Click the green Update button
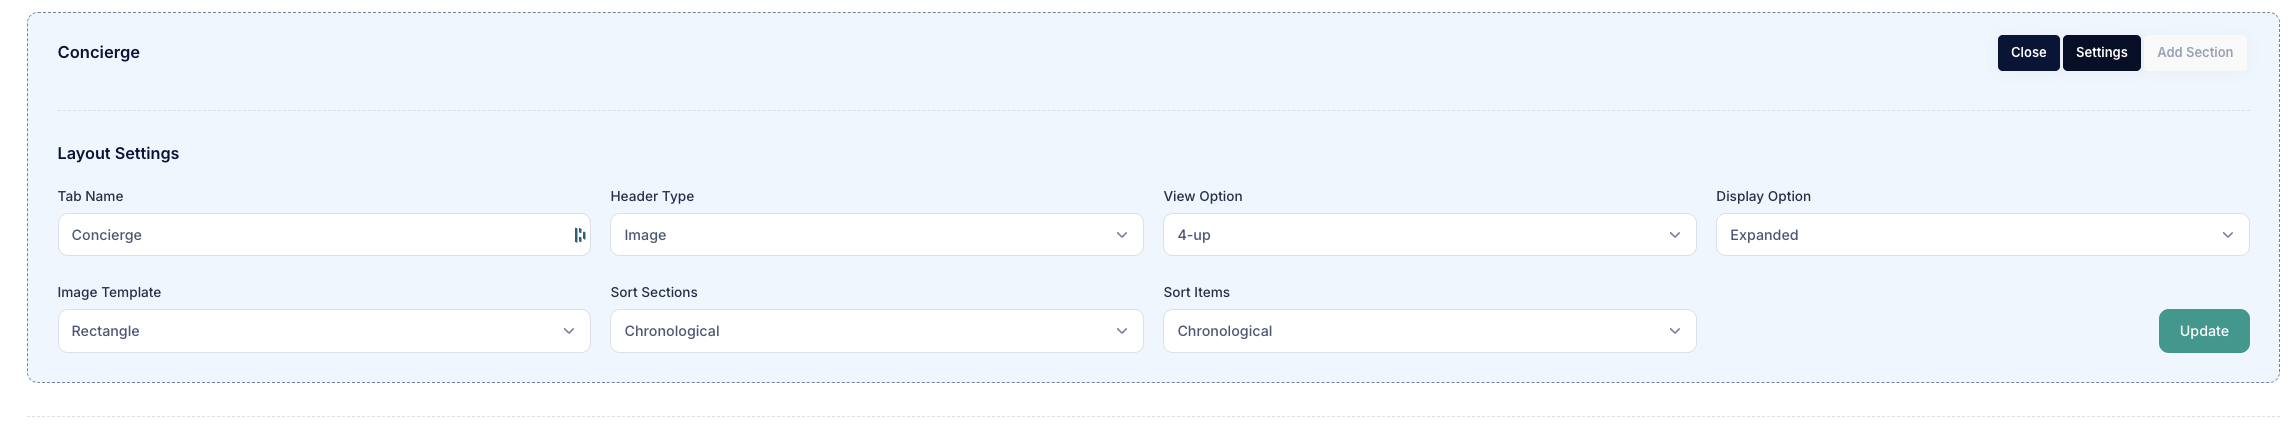Viewport: 2294px width, 440px height. click(x=2203, y=331)
